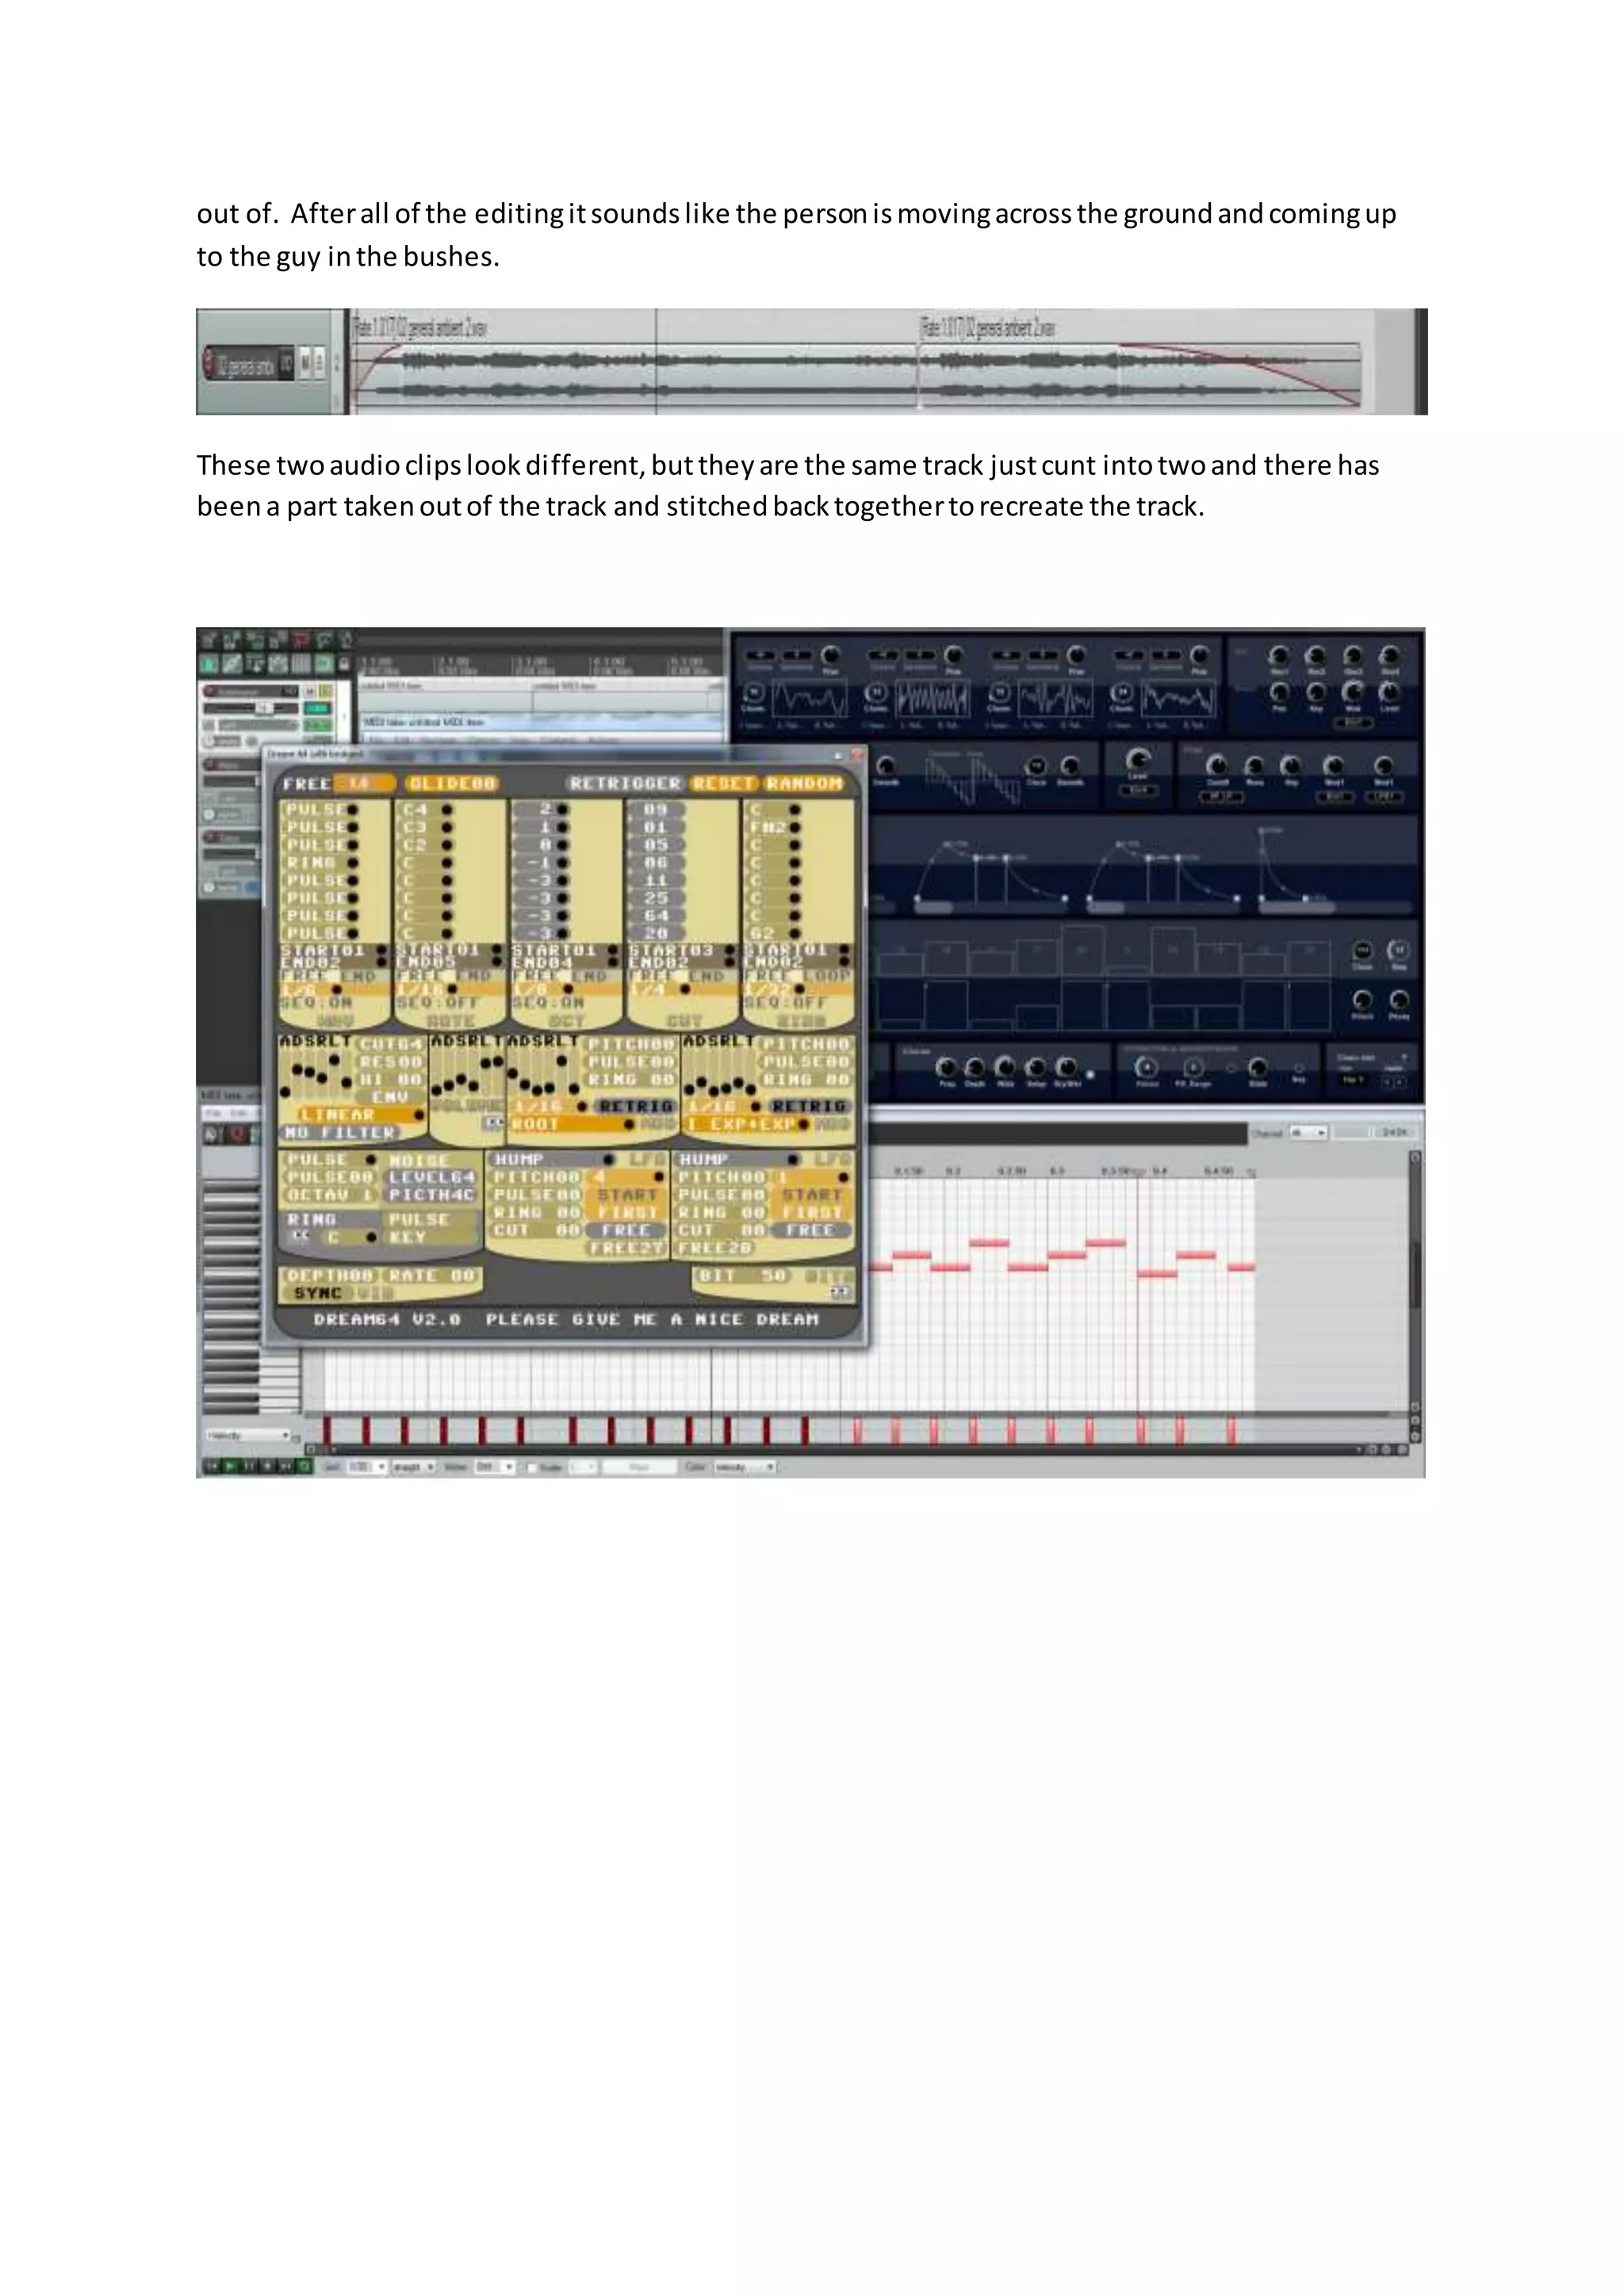Open the File menu of the MIDI editor
1624x2296 pixels.
(x=212, y=1113)
